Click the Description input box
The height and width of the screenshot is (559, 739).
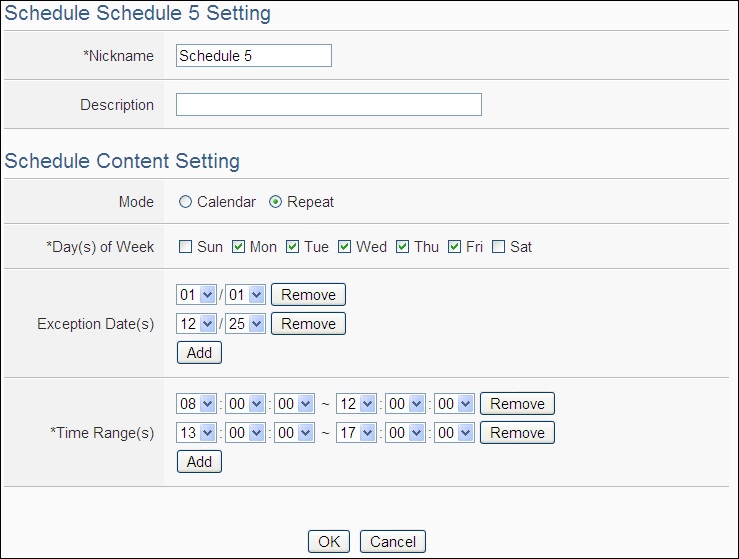pos(328,105)
